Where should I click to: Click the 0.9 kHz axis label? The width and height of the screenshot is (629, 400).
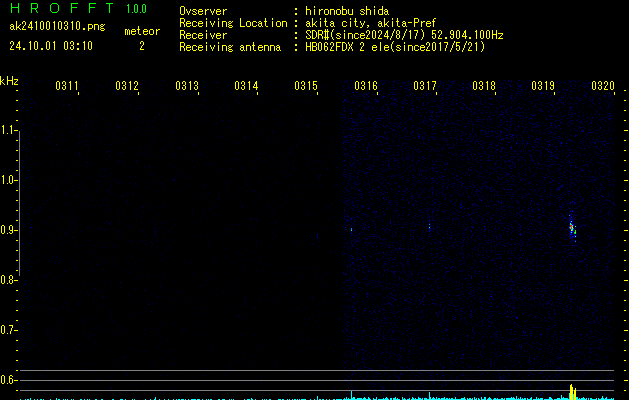coord(9,230)
